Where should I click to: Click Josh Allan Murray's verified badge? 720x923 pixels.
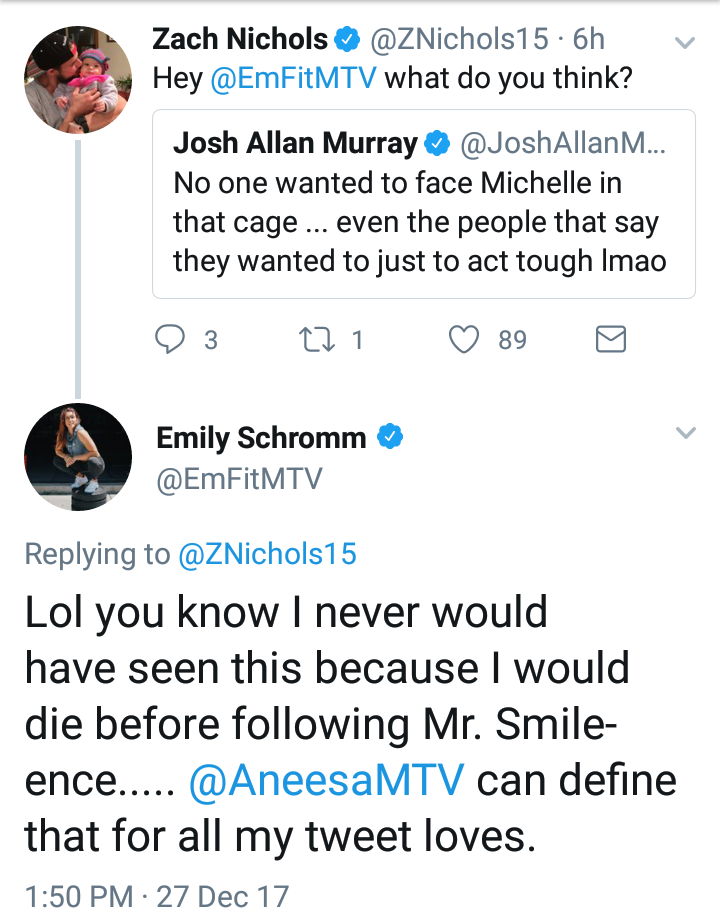click(x=437, y=143)
